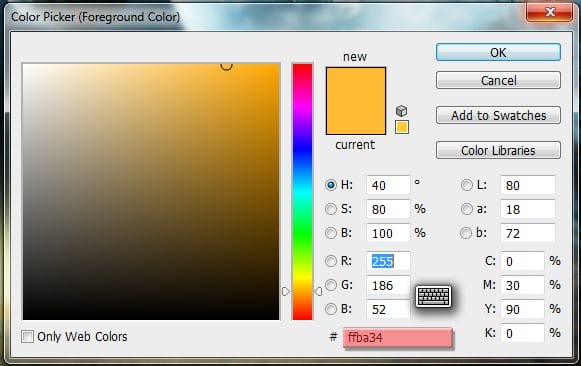Click the L field showing 80

(528, 185)
